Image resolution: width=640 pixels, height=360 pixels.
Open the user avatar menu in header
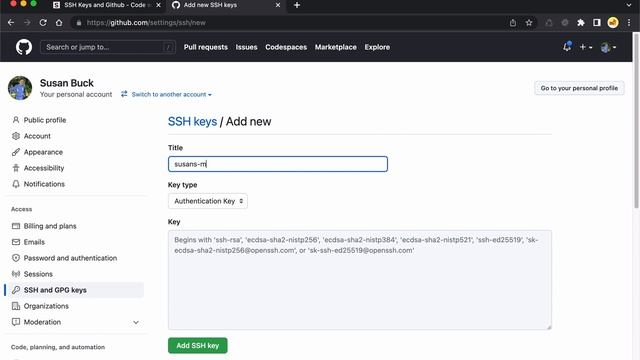click(x=608, y=47)
